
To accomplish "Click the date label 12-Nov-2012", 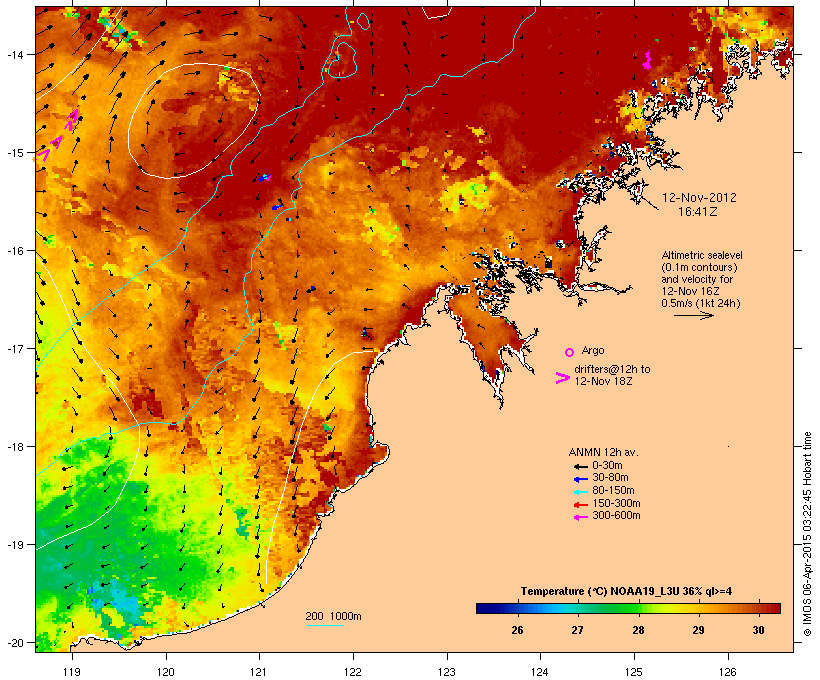I will pyautogui.click(x=699, y=198).
